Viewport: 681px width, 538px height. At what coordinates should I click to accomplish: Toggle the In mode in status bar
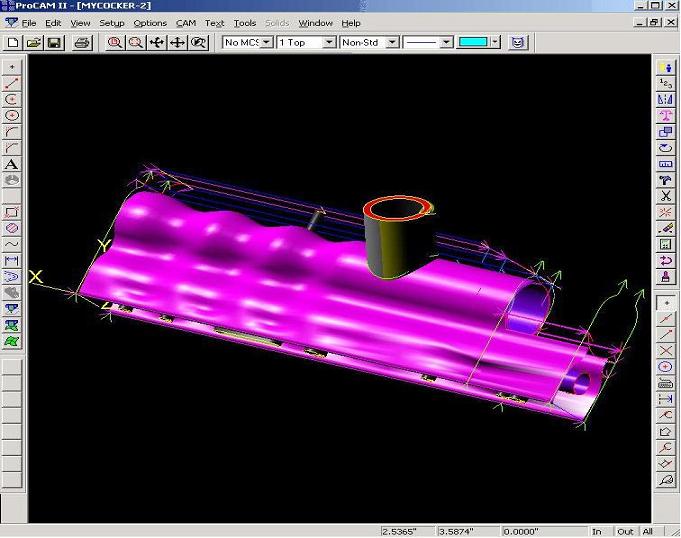tap(597, 531)
